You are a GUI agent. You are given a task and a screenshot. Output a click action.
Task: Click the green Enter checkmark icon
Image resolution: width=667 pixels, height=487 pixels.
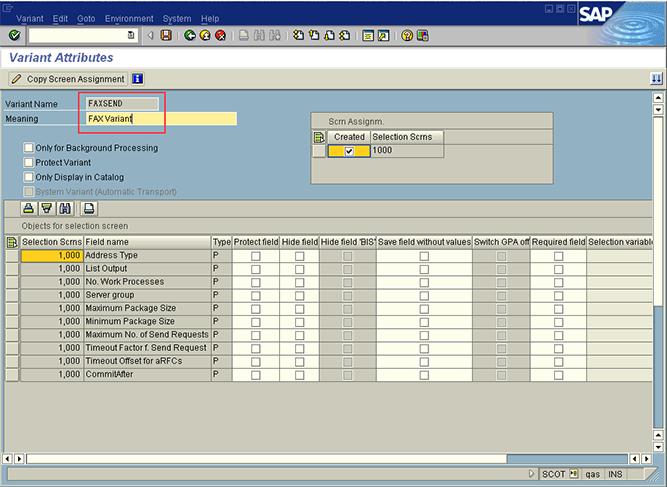click(14, 35)
